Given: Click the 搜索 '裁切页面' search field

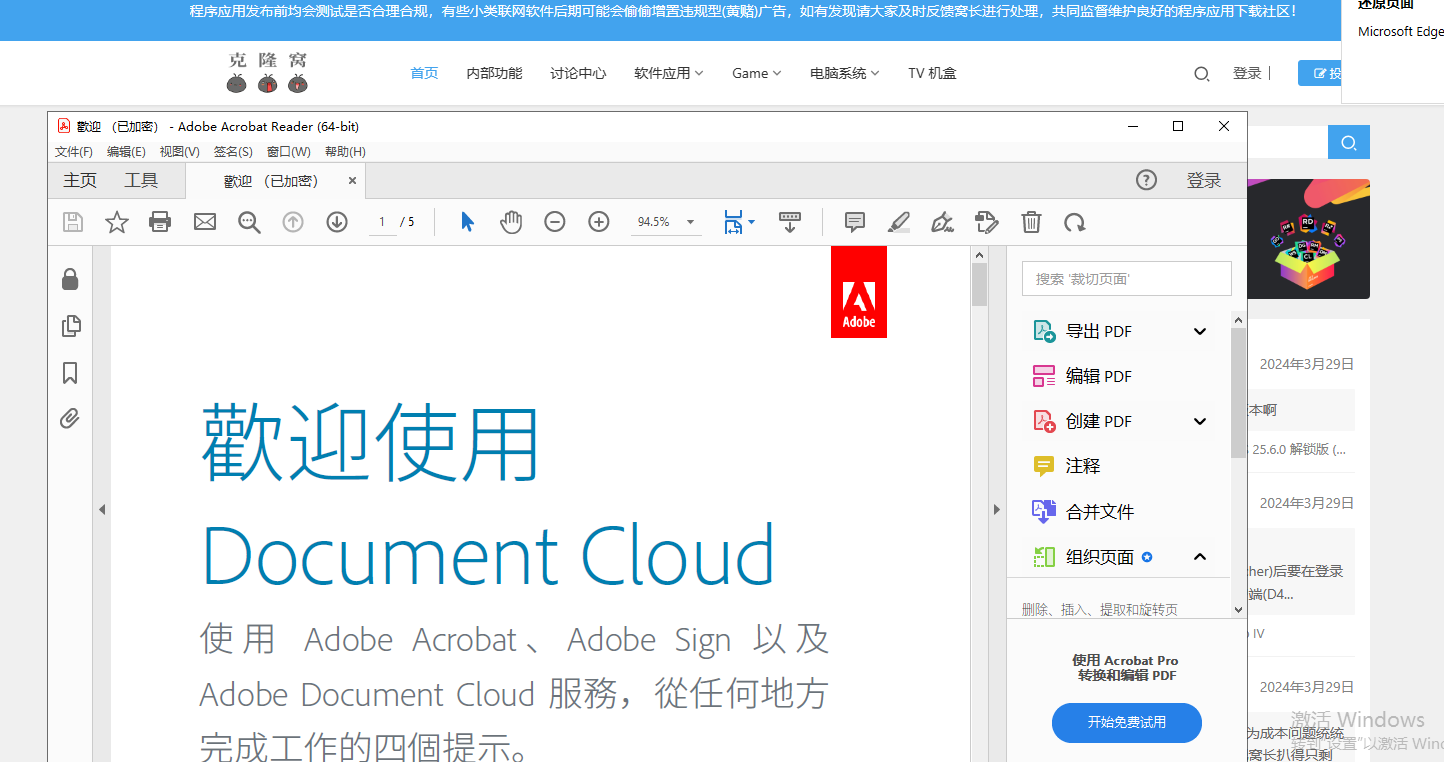Looking at the screenshot, I should [x=1126, y=279].
